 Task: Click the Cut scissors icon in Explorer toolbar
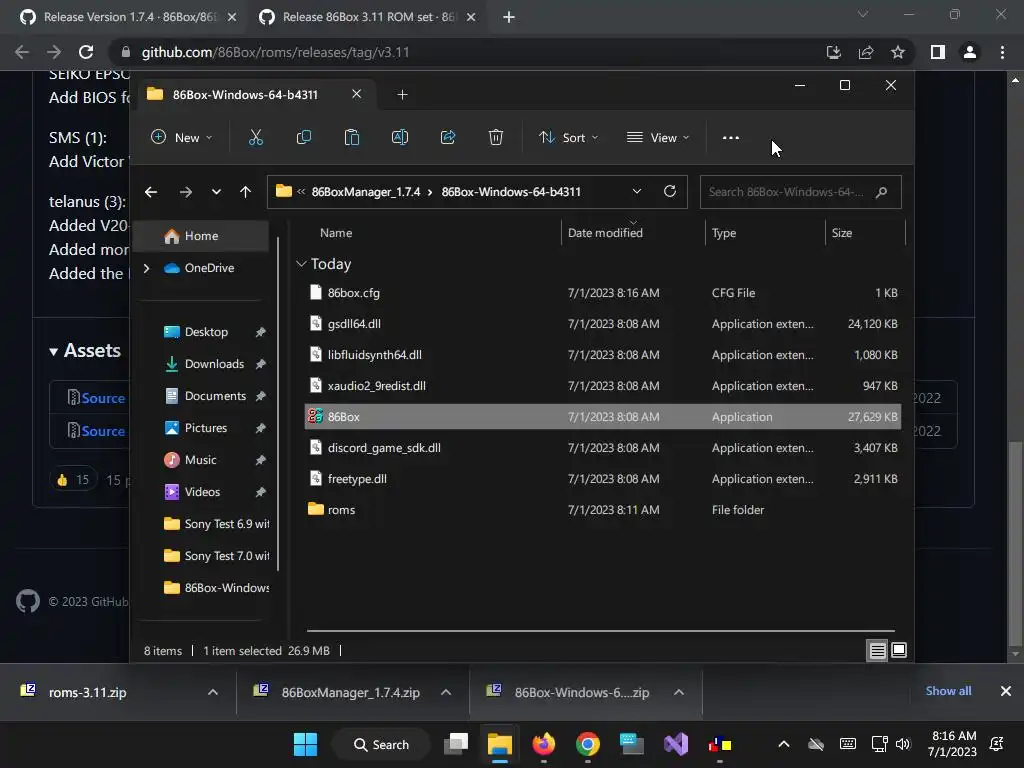coord(255,137)
